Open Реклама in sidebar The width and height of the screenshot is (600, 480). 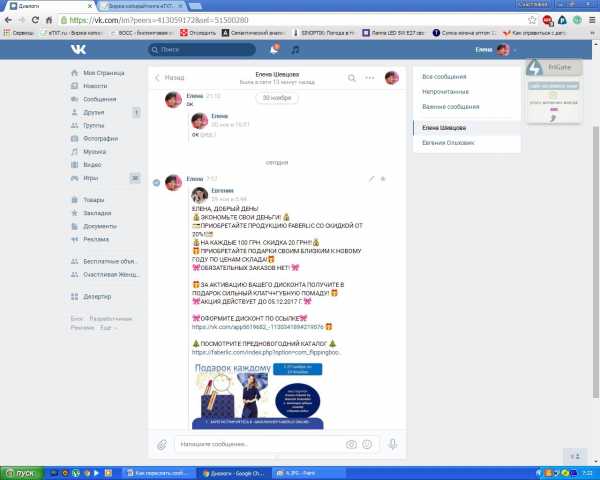(96, 239)
